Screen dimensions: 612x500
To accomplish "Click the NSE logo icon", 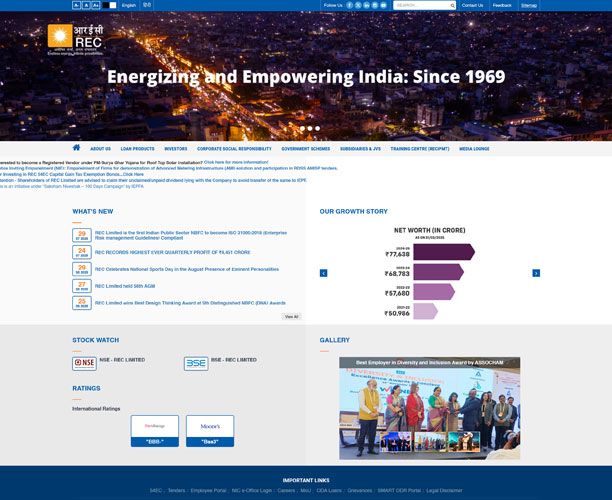I will pos(84,363).
